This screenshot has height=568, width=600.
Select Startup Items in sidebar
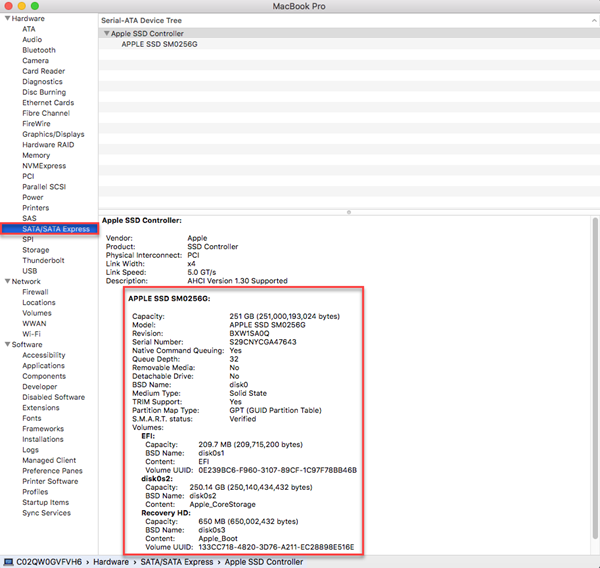(46, 503)
